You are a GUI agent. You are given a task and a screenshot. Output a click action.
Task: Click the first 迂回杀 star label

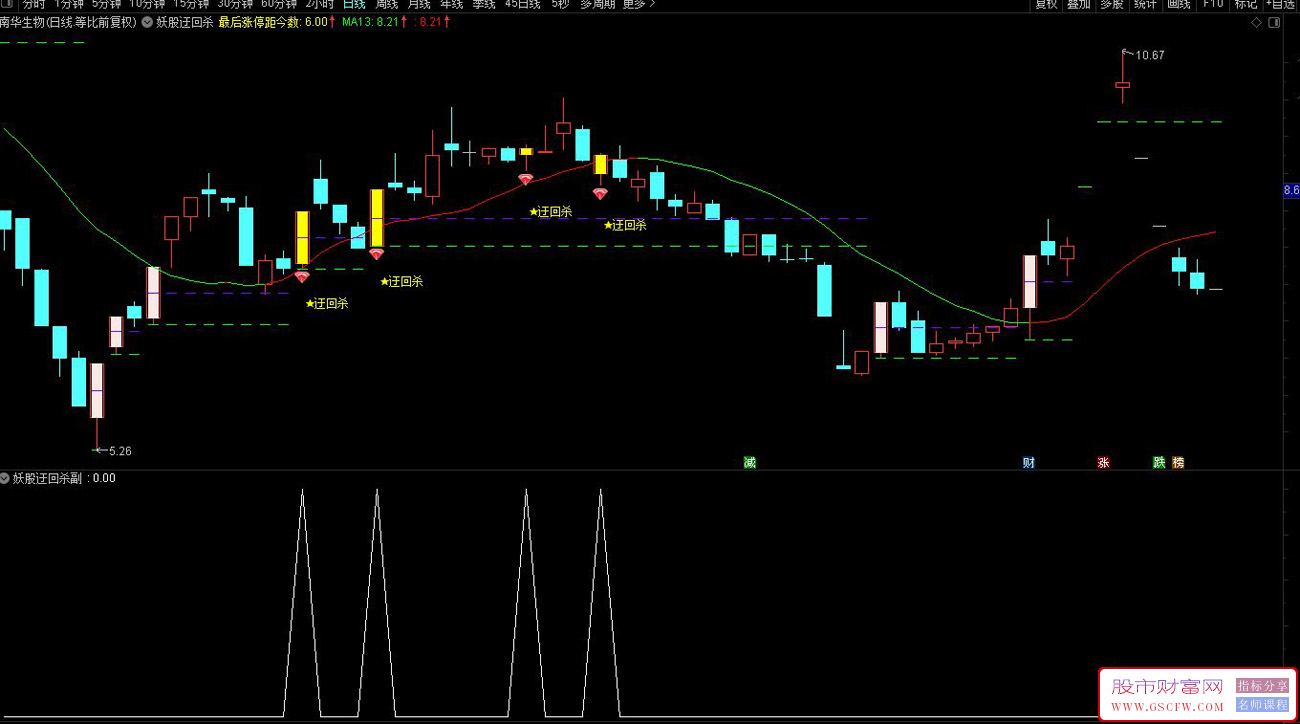click(x=327, y=303)
